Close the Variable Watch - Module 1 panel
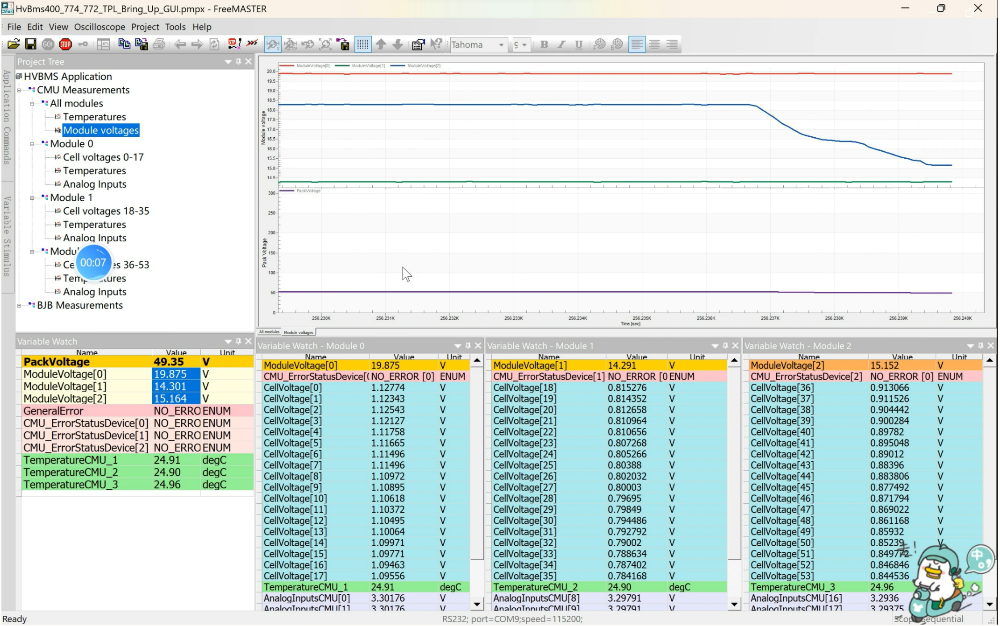The width and height of the screenshot is (1000, 626). 735,345
